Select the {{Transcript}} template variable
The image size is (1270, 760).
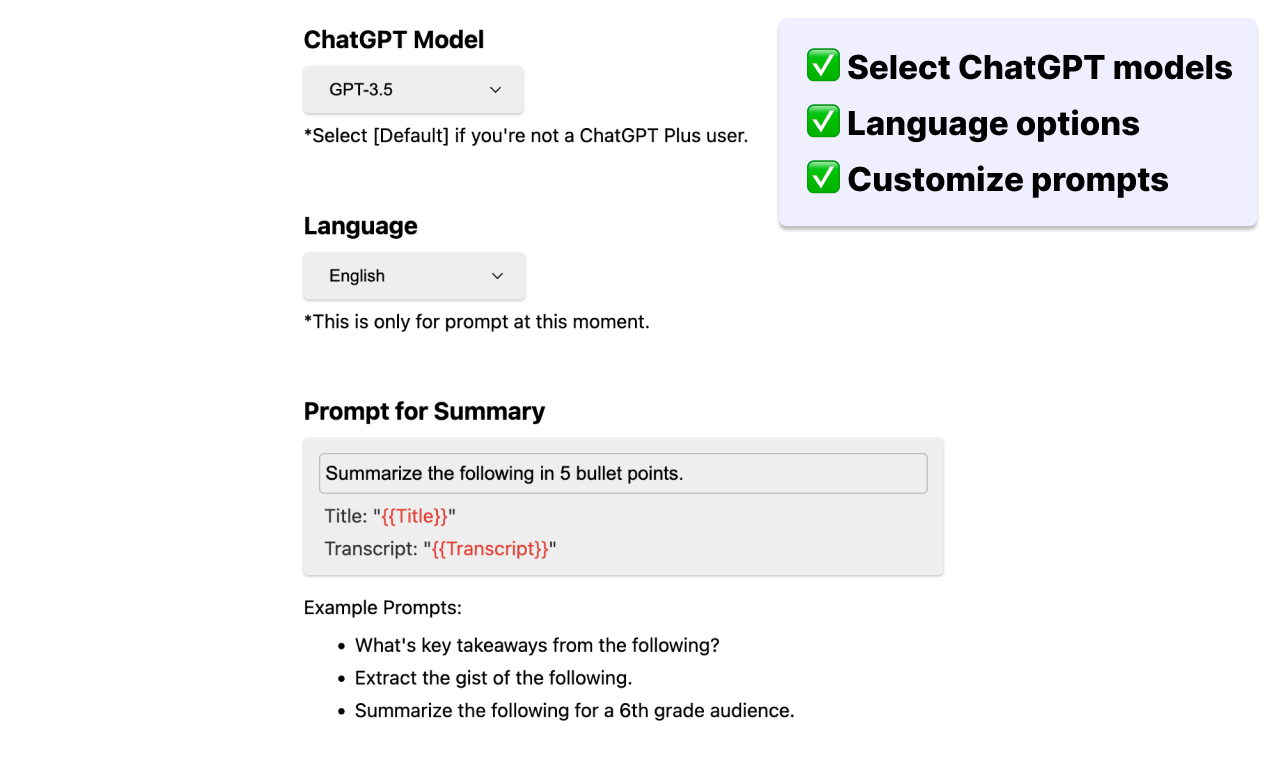[x=489, y=548]
